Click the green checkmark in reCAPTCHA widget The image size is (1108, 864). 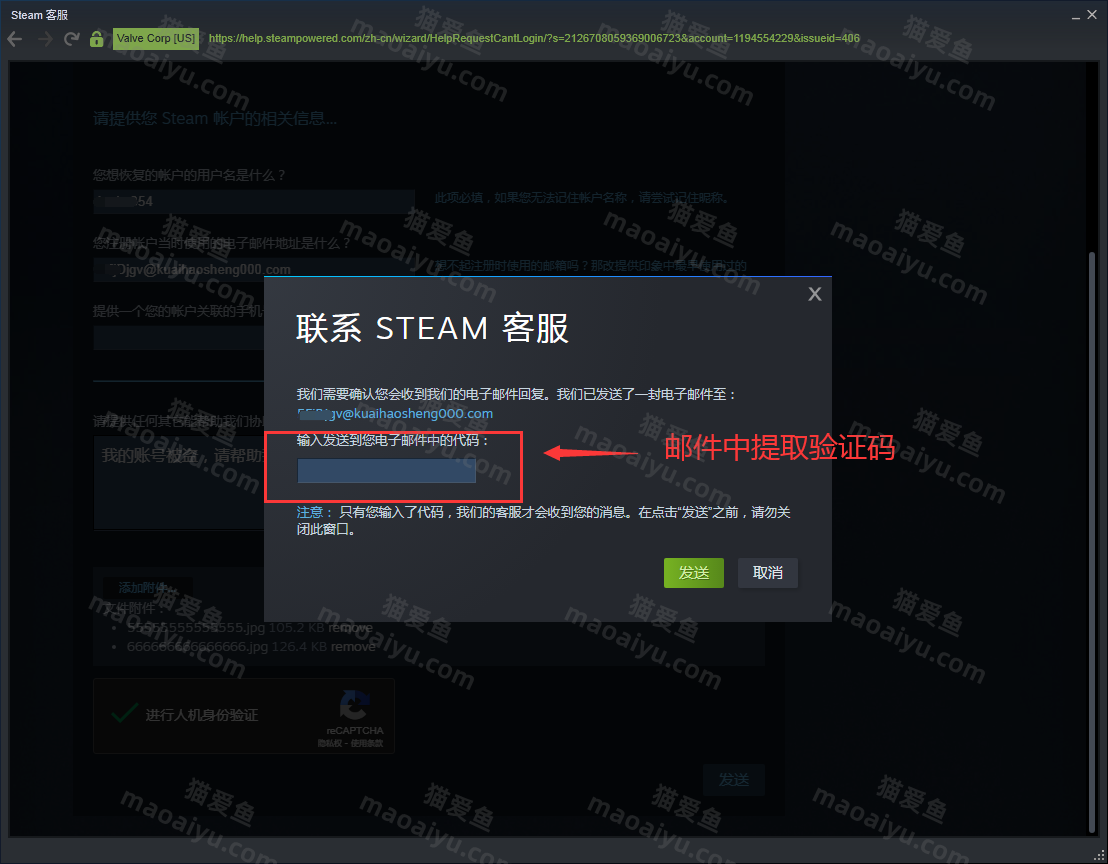click(124, 712)
